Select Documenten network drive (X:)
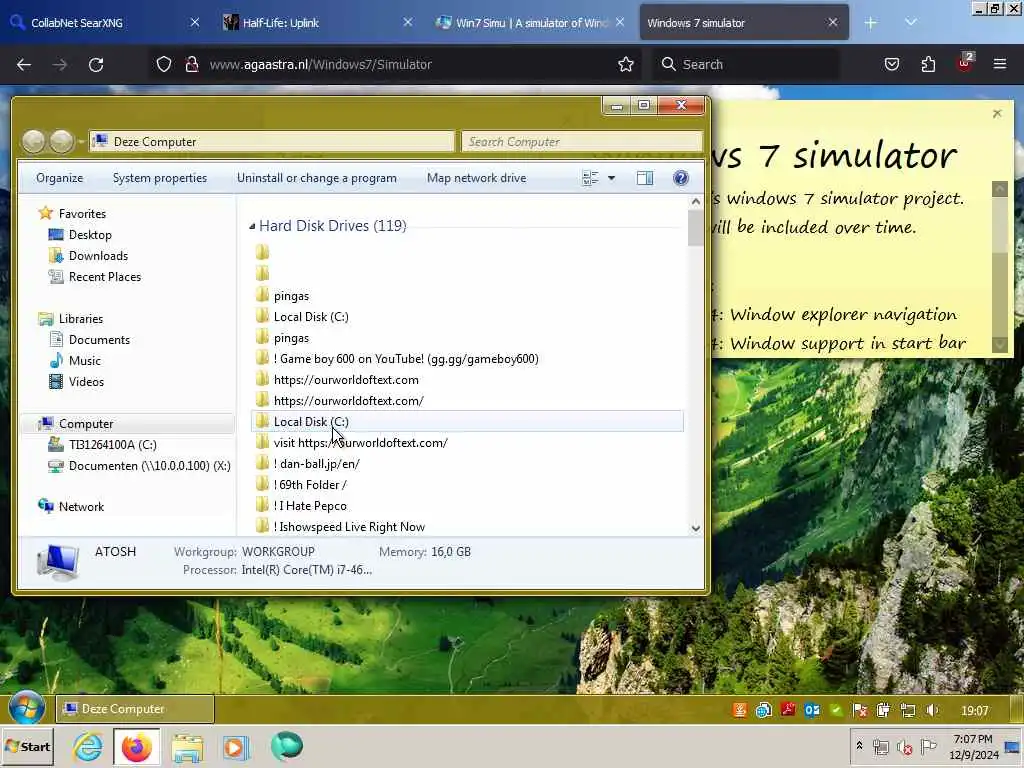The height and width of the screenshot is (768, 1024). [150, 466]
